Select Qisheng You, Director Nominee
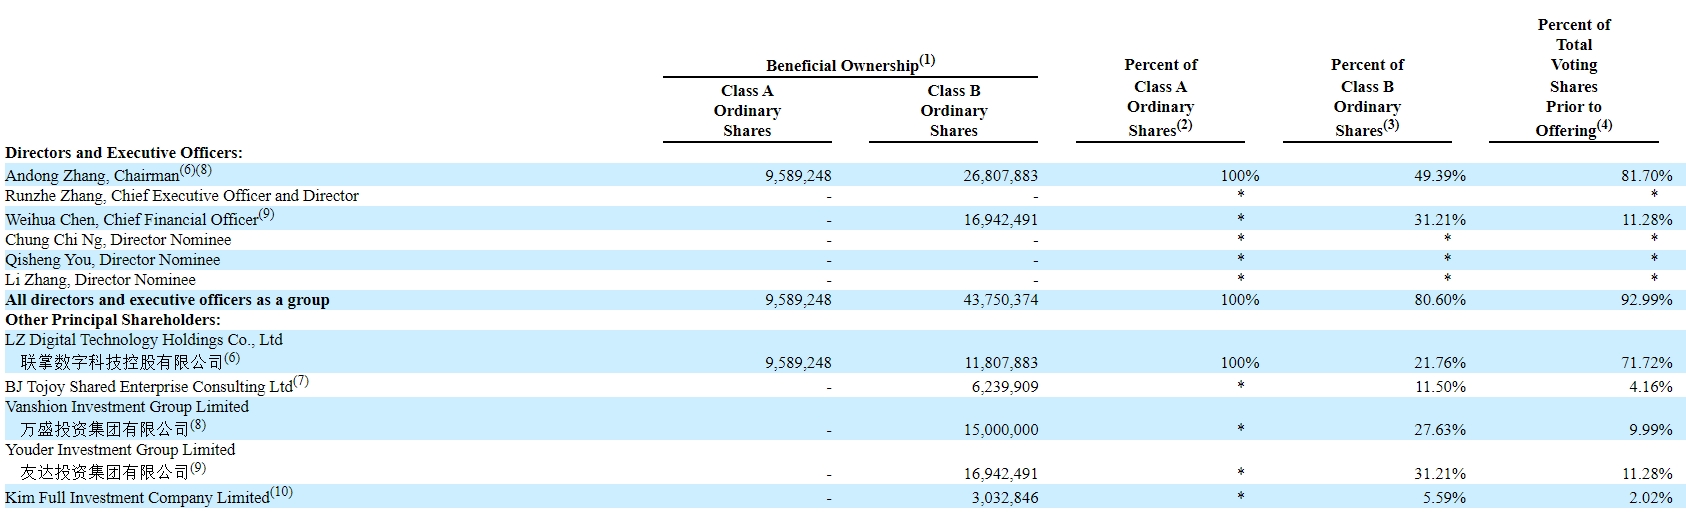The width and height of the screenshot is (1686, 519). pos(112,260)
